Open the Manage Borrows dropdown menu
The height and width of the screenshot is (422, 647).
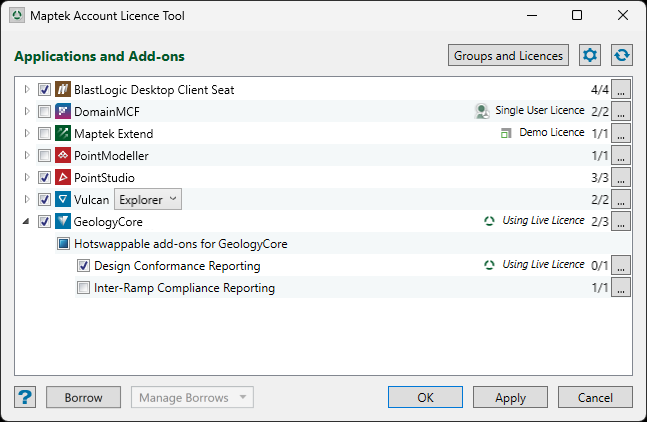(x=192, y=397)
